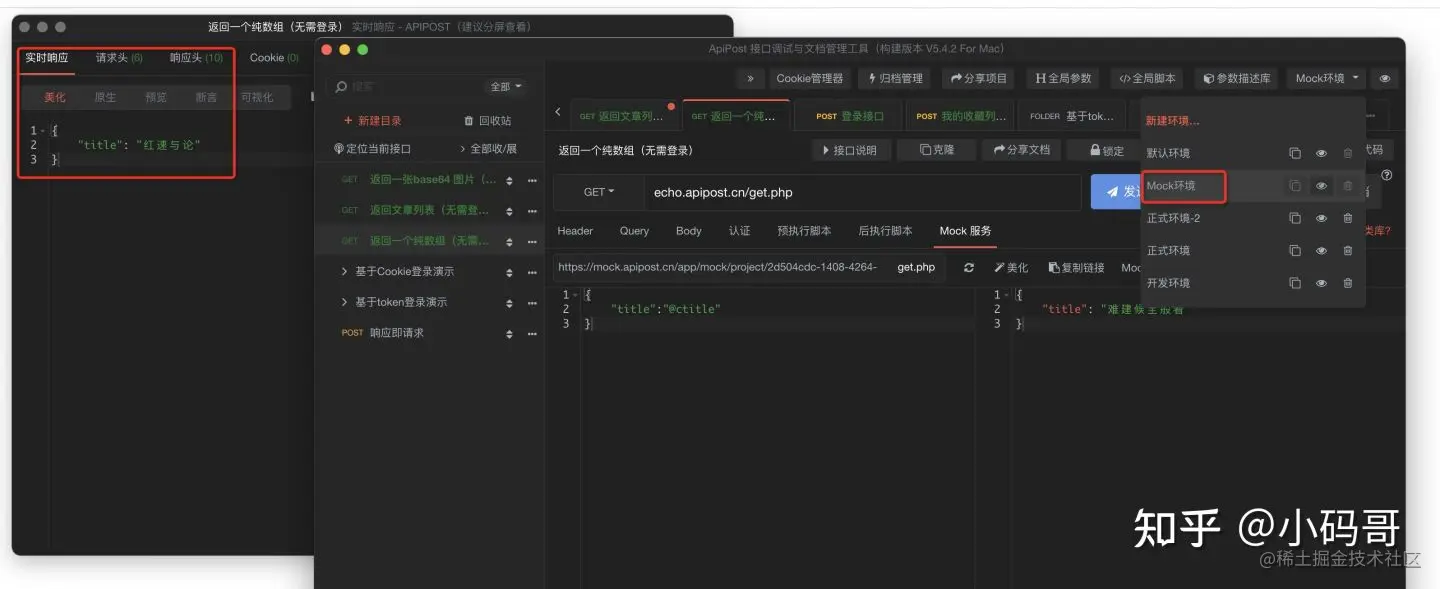1440x589 pixels.
Task: Toggle the eye icon for 开发环境
Action: [1321, 283]
